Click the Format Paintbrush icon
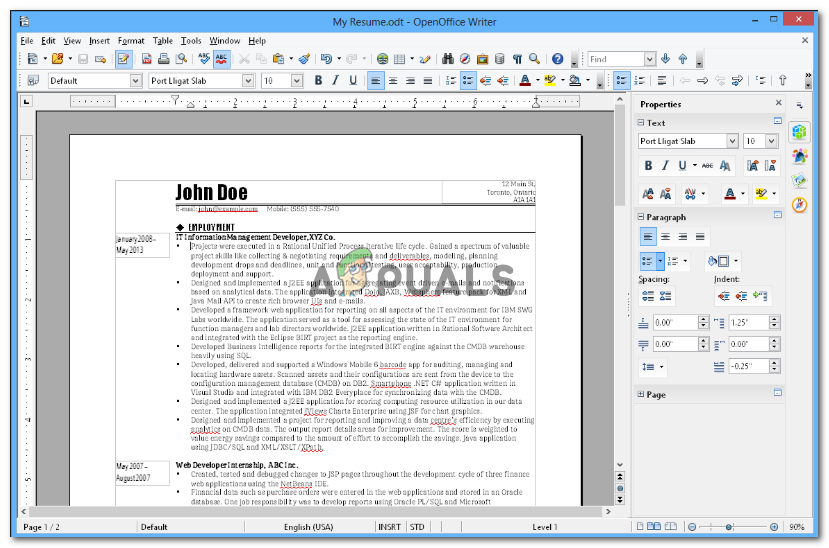Image resolution: width=829 pixels, height=548 pixels. click(x=304, y=59)
